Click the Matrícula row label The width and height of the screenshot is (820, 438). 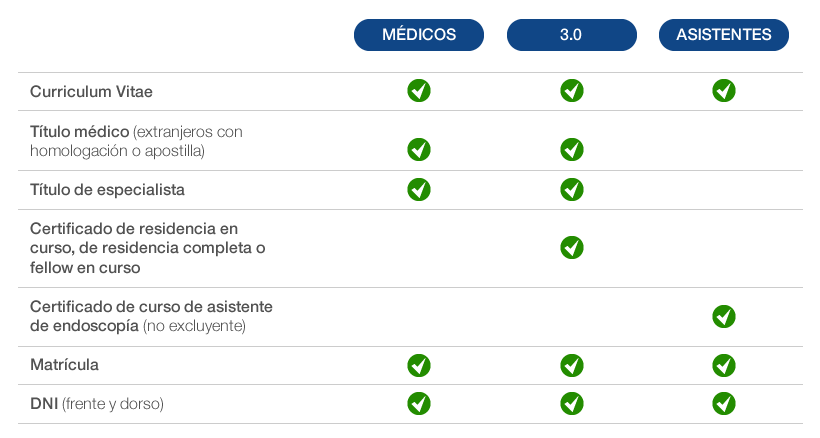[x=64, y=365]
